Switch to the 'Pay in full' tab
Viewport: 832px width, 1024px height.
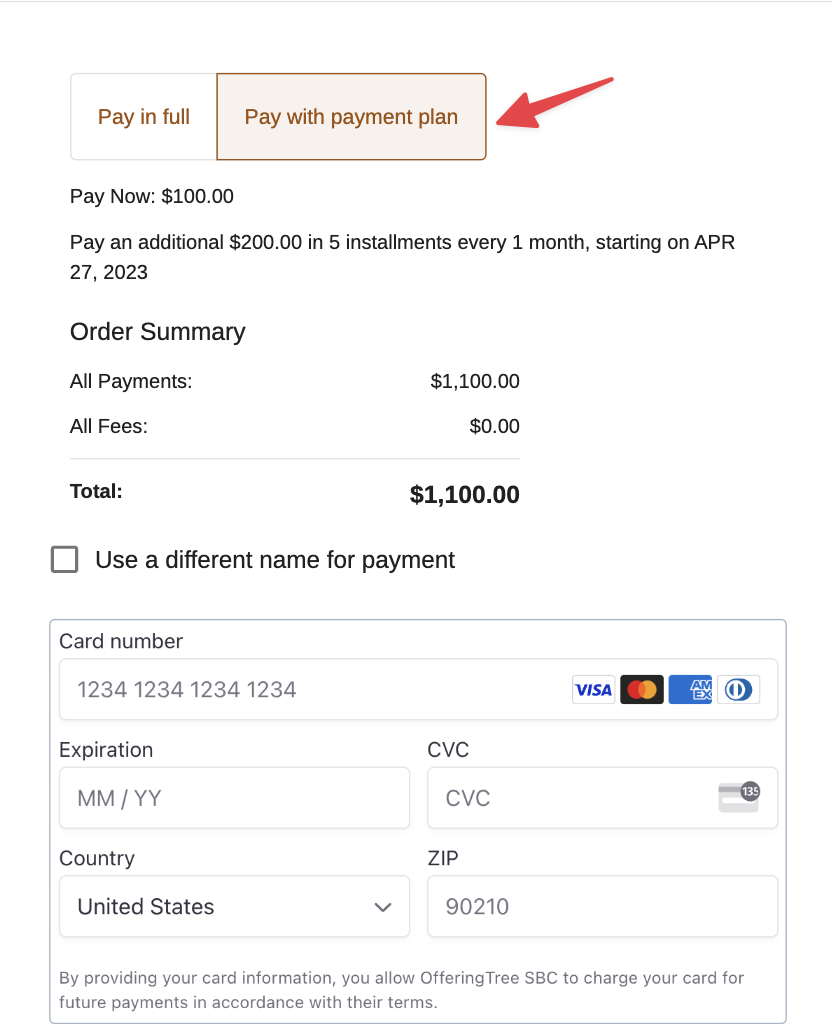[x=143, y=117]
